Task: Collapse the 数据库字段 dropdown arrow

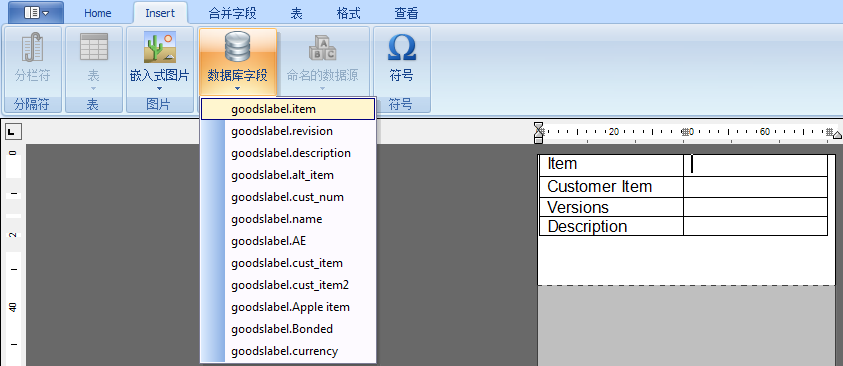Action: (x=238, y=89)
